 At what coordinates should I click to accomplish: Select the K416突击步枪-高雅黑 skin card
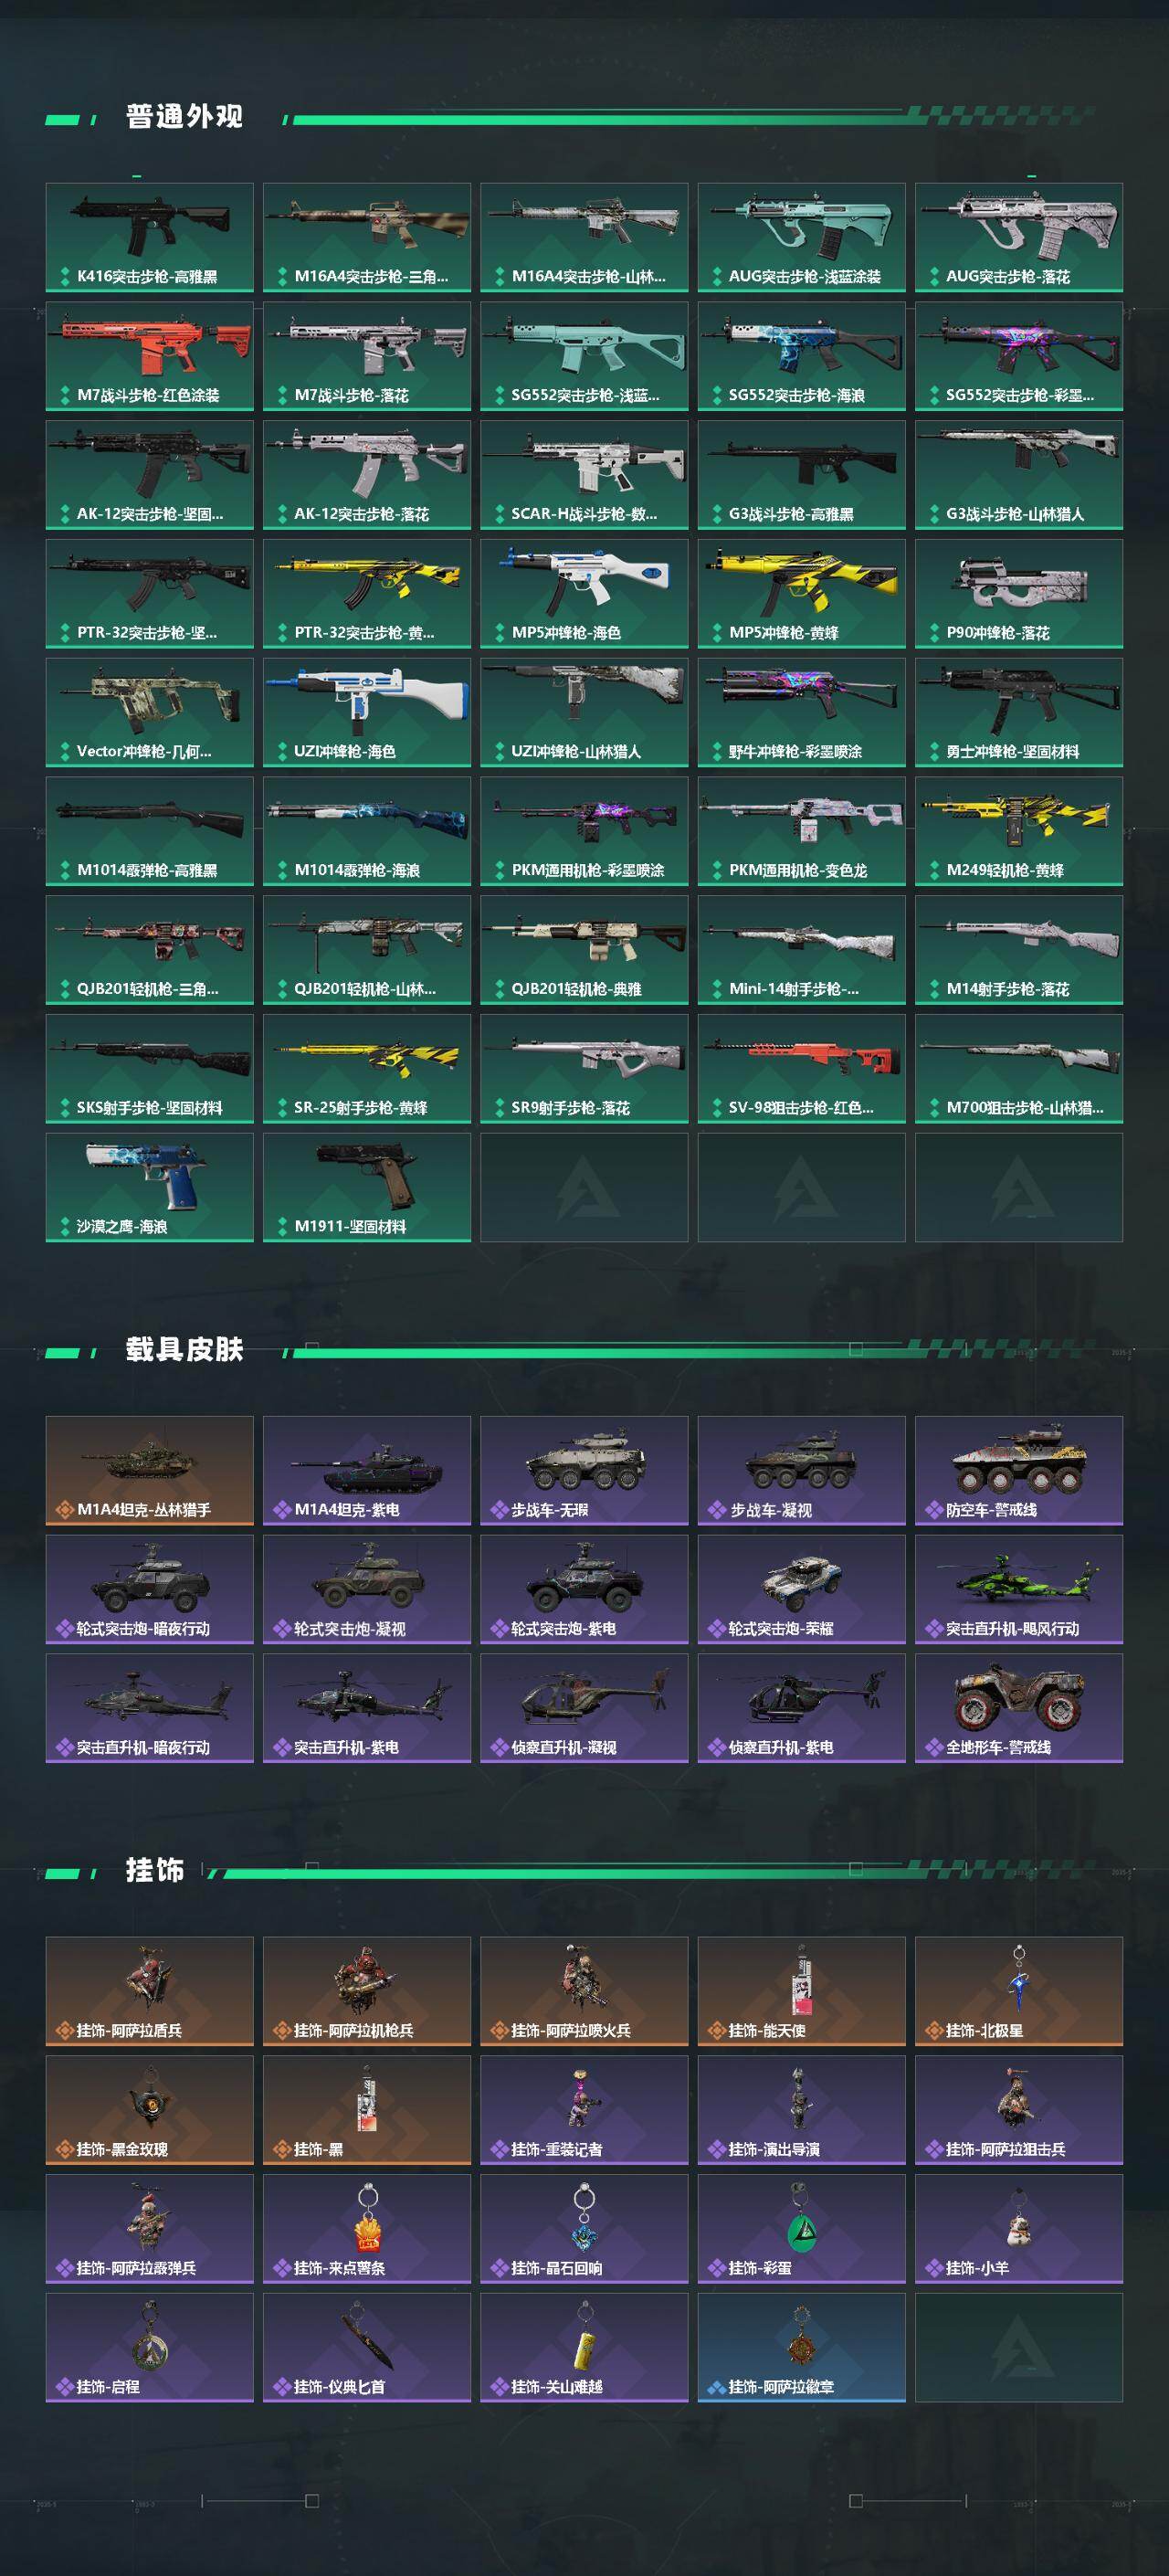point(149,237)
